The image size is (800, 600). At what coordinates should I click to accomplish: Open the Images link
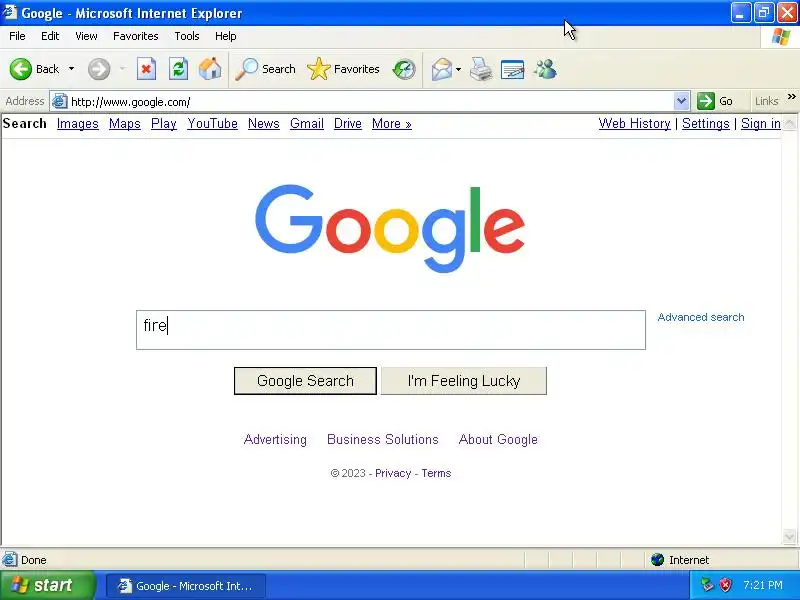coord(78,124)
